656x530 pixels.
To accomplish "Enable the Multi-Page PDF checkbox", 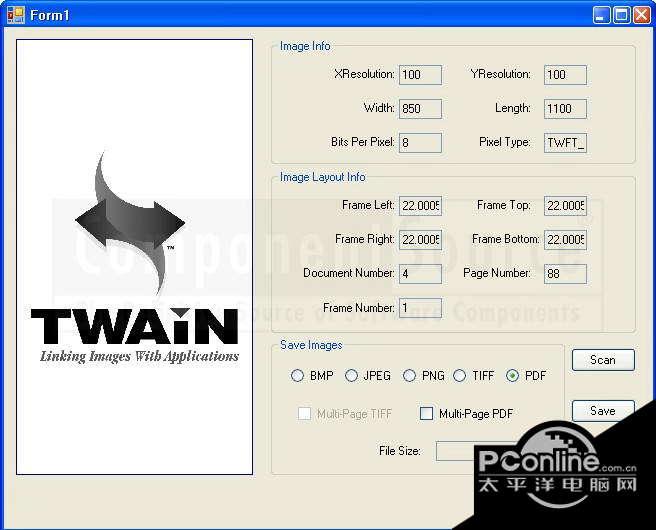I will click(x=426, y=413).
